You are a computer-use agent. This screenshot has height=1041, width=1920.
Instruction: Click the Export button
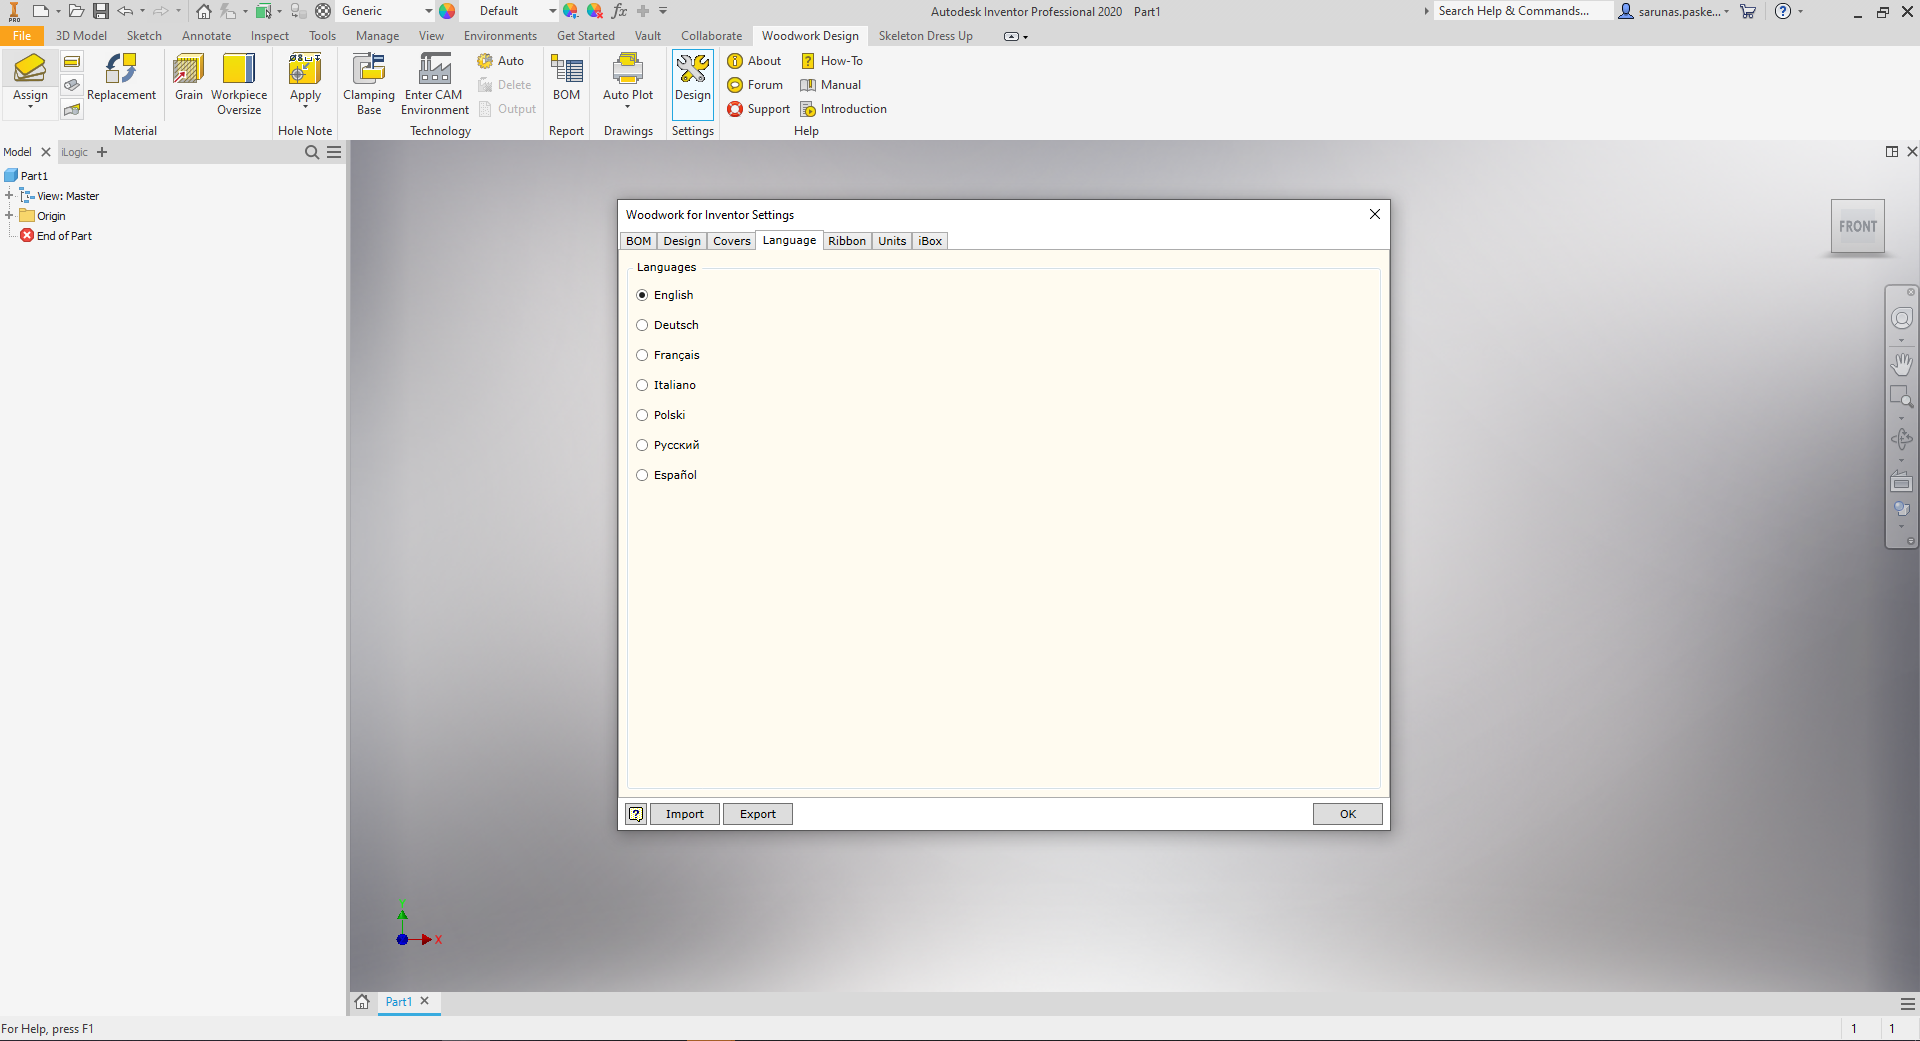(x=758, y=814)
